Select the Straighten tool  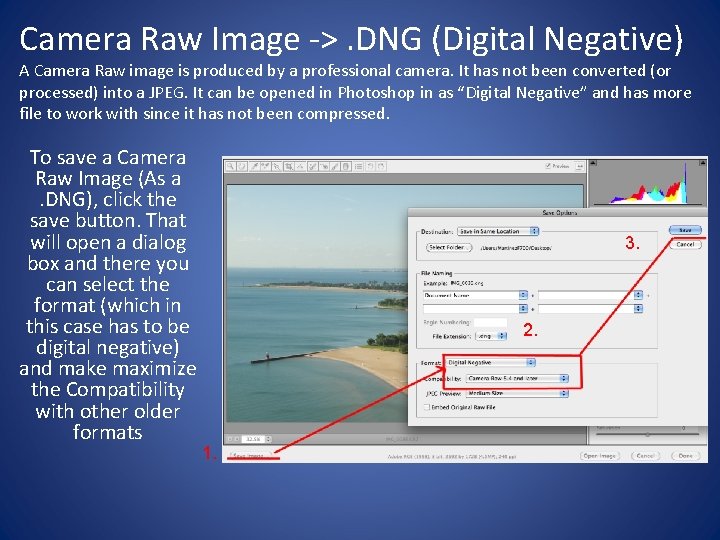300,166
